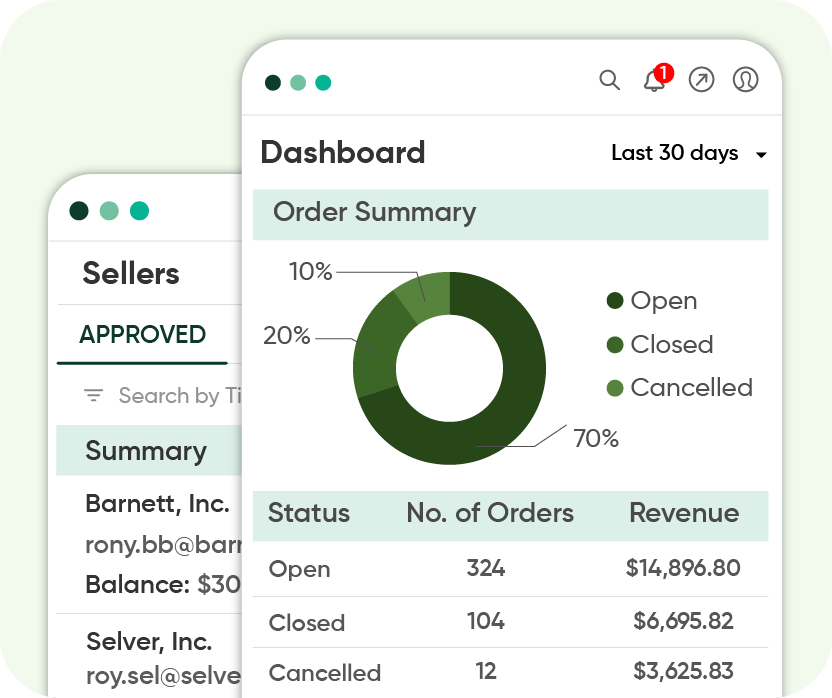This screenshot has height=698, width=832.
Task: Open the user profile icon
Action: point(745,80)
